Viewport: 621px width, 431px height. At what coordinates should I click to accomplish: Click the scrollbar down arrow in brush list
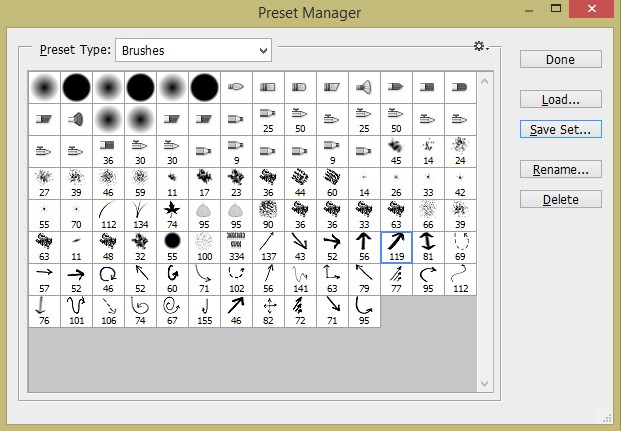point(485,385)
